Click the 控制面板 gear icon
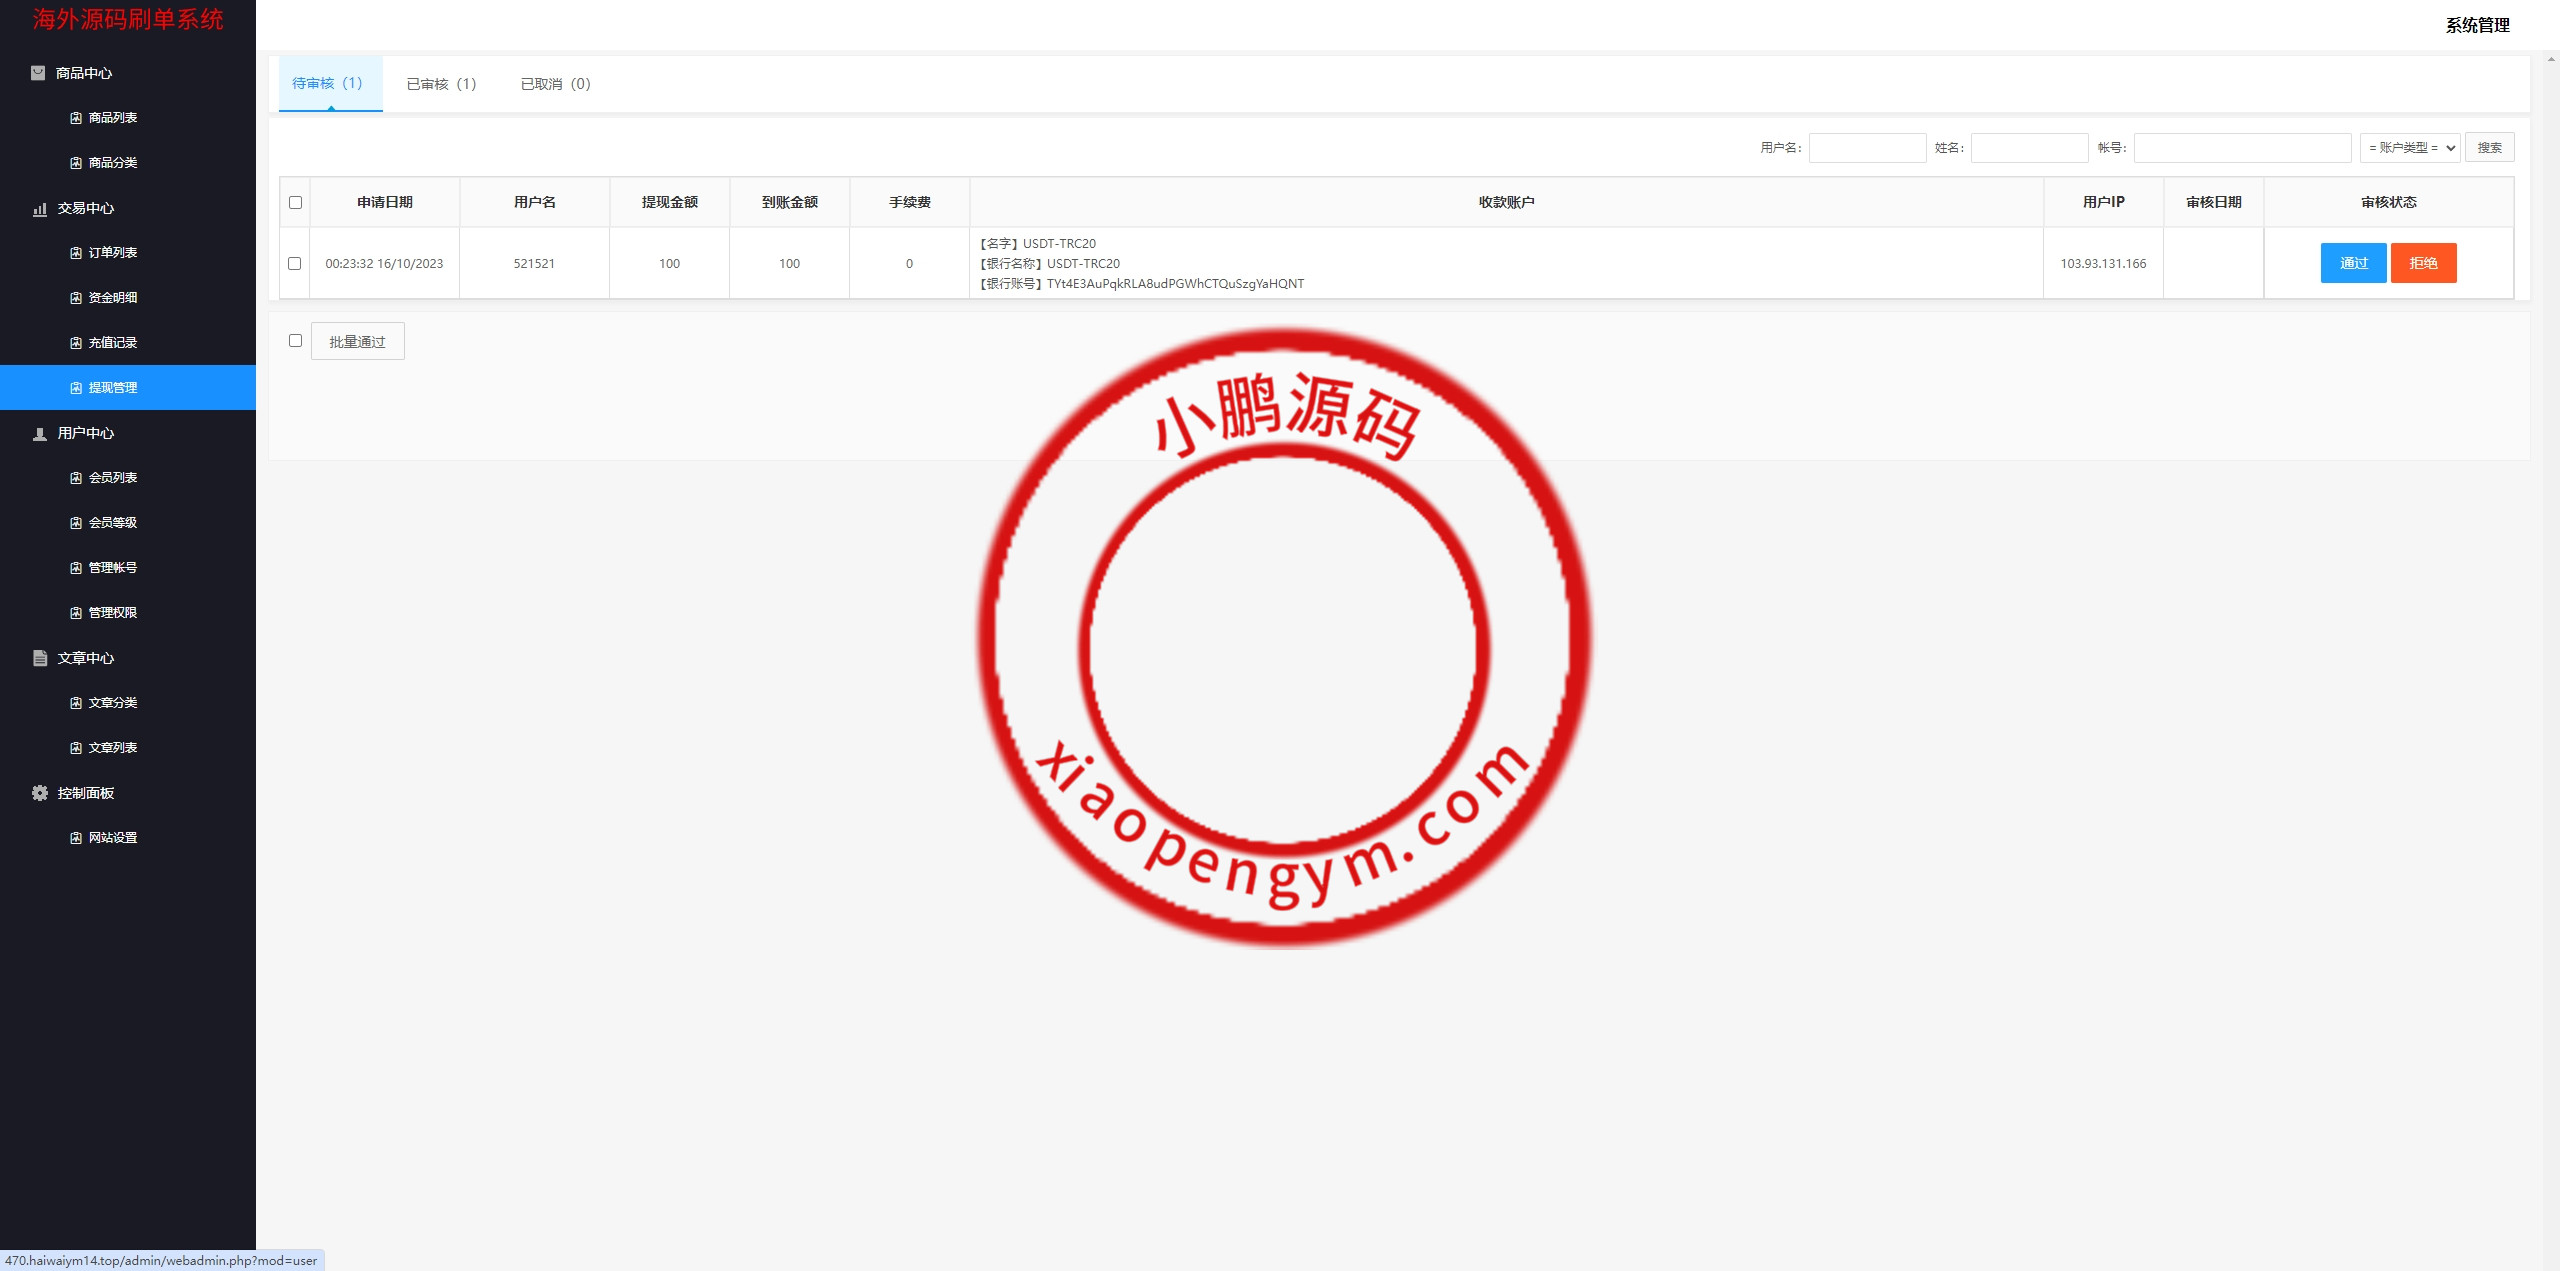Viewport: 2560px width, 1271px height. pos(40,793)
